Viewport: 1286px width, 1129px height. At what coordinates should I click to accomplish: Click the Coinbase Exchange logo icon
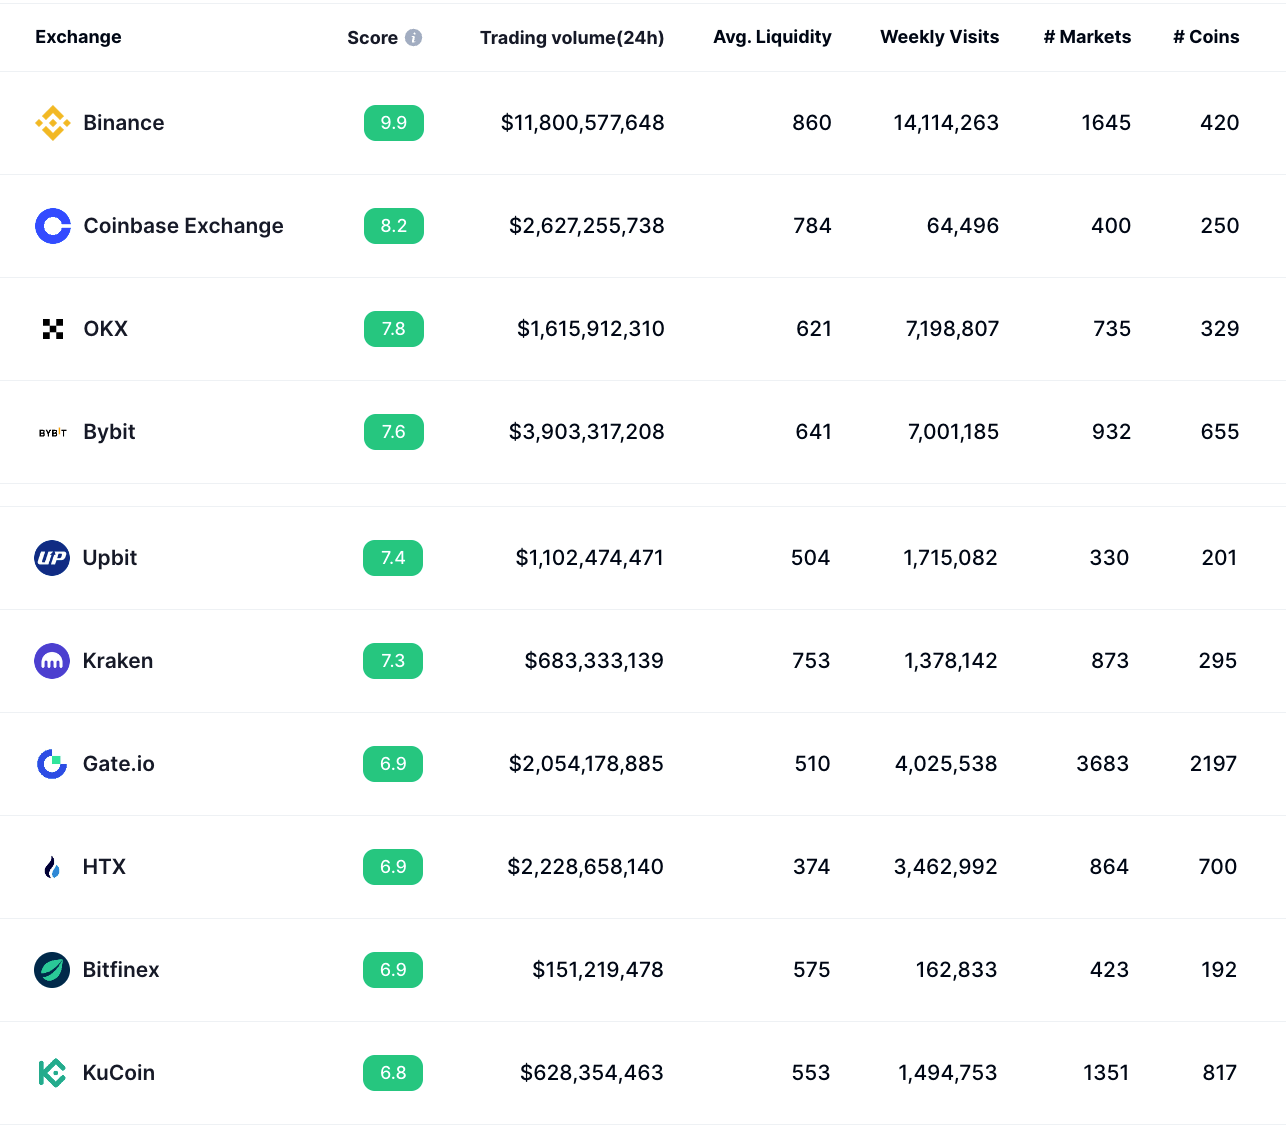tap(52, 226)
